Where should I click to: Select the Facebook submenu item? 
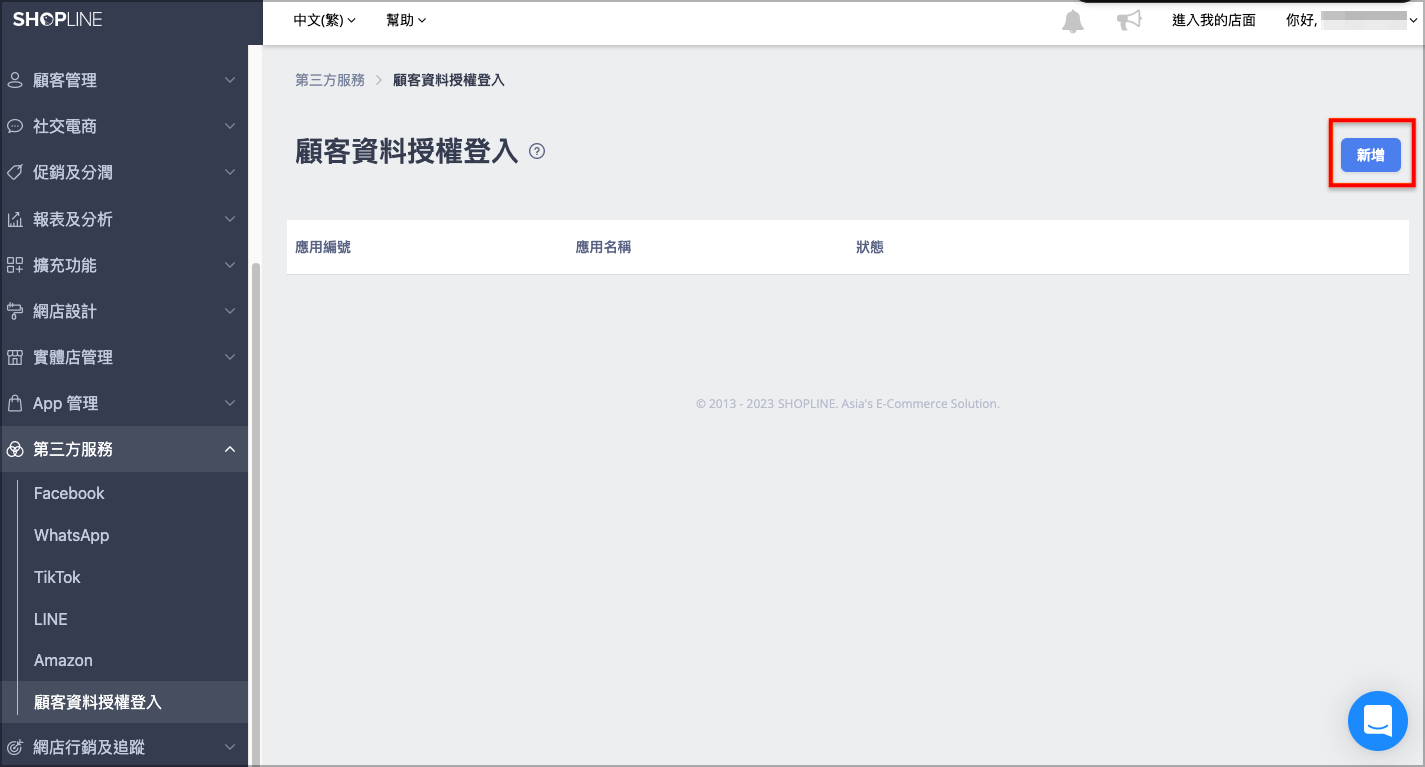69,493
